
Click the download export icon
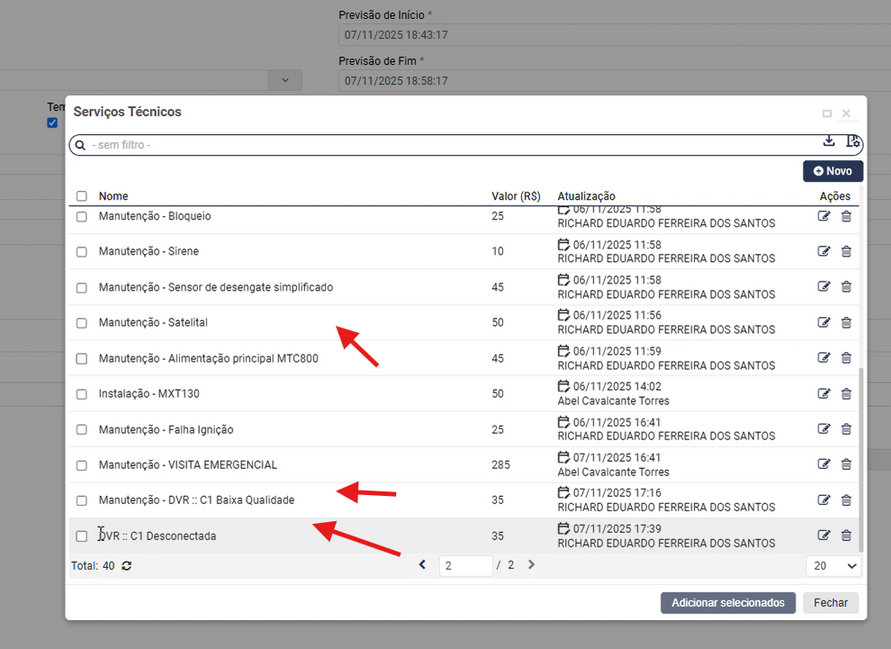pos(829,142)
